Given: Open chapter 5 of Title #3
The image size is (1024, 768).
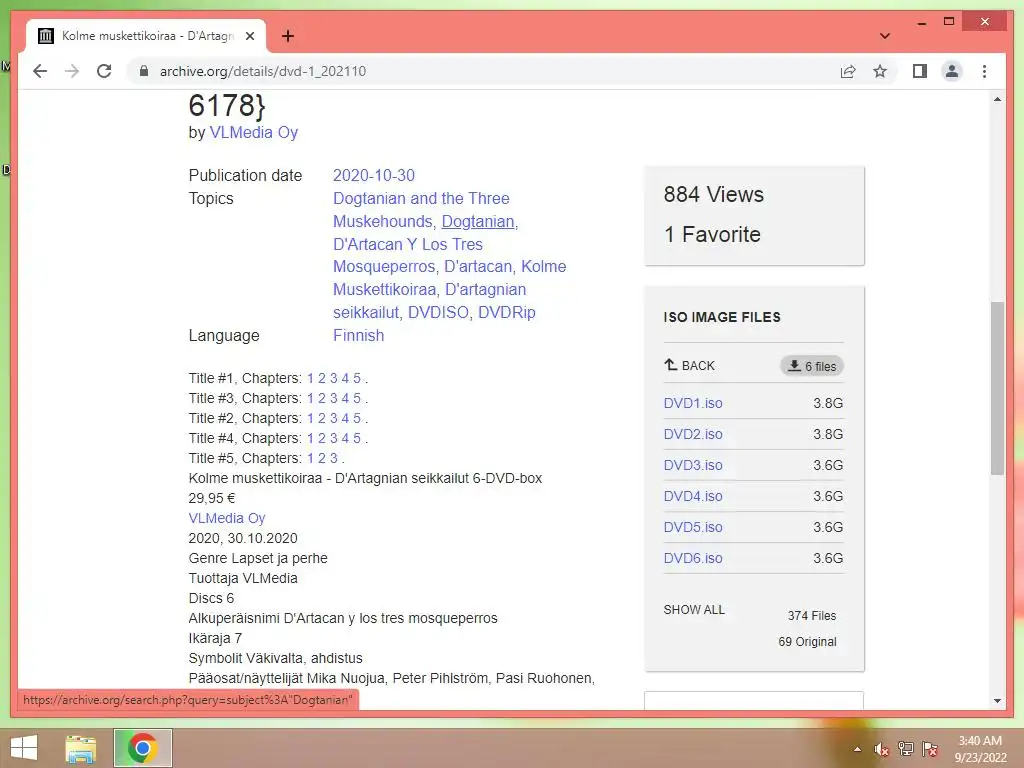Looking at the screenshot, I should coord(357,398).
